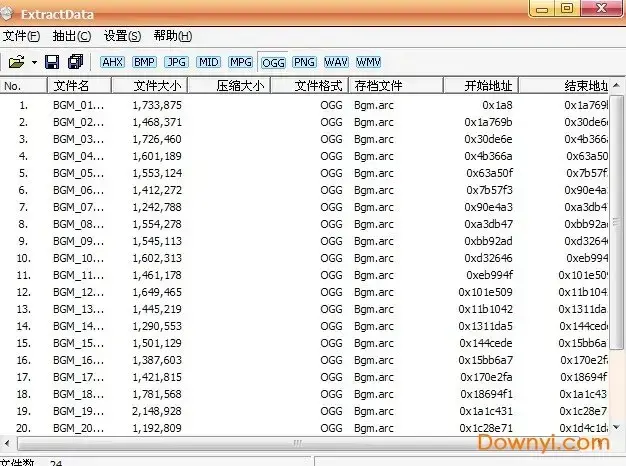Select file row BGM_16...
This screenshot has width=626, height=466.
pos(304,360)
